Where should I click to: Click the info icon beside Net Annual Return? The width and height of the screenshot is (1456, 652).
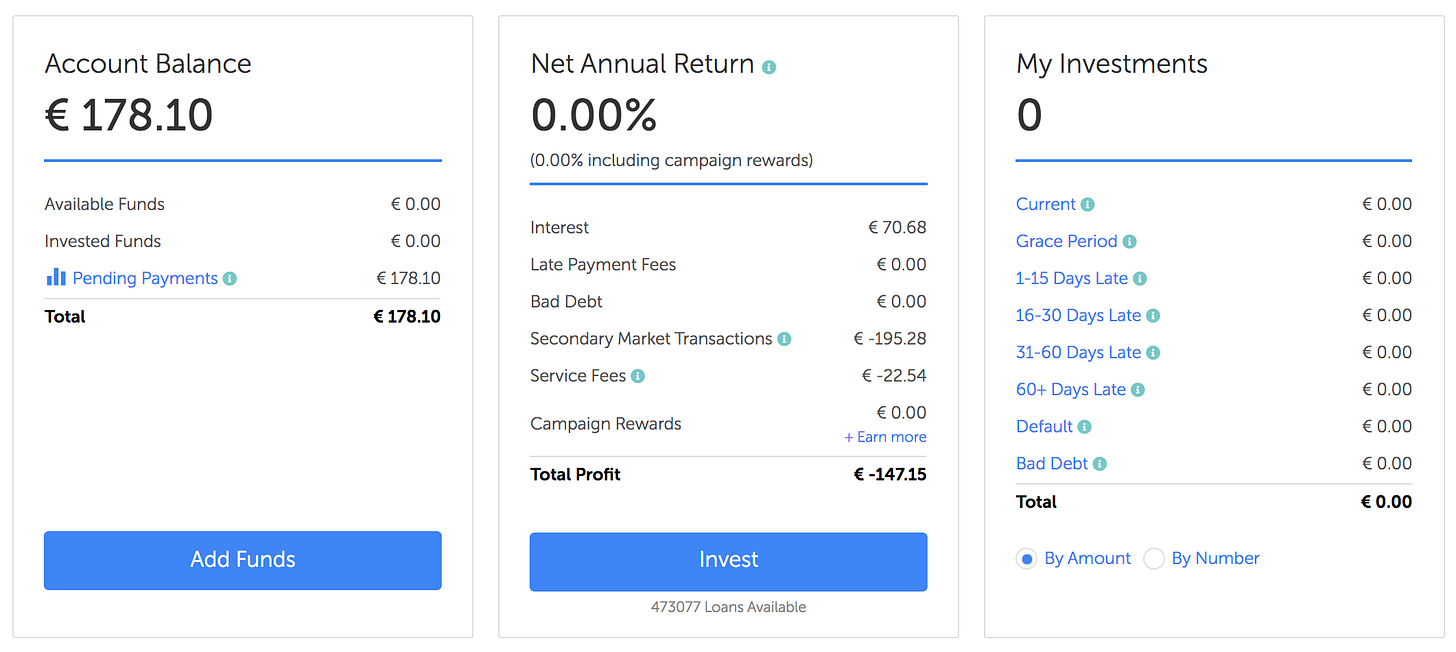pyautogui.click(x=769, y=67)
